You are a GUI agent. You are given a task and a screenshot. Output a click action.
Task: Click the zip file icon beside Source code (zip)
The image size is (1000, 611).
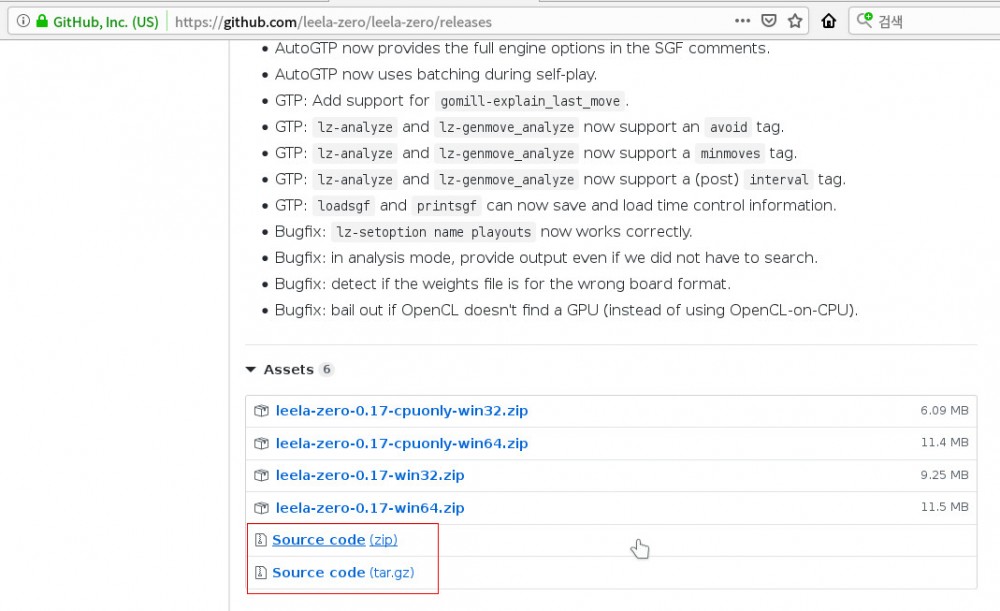pyautogui.click(x=260, y=540)
